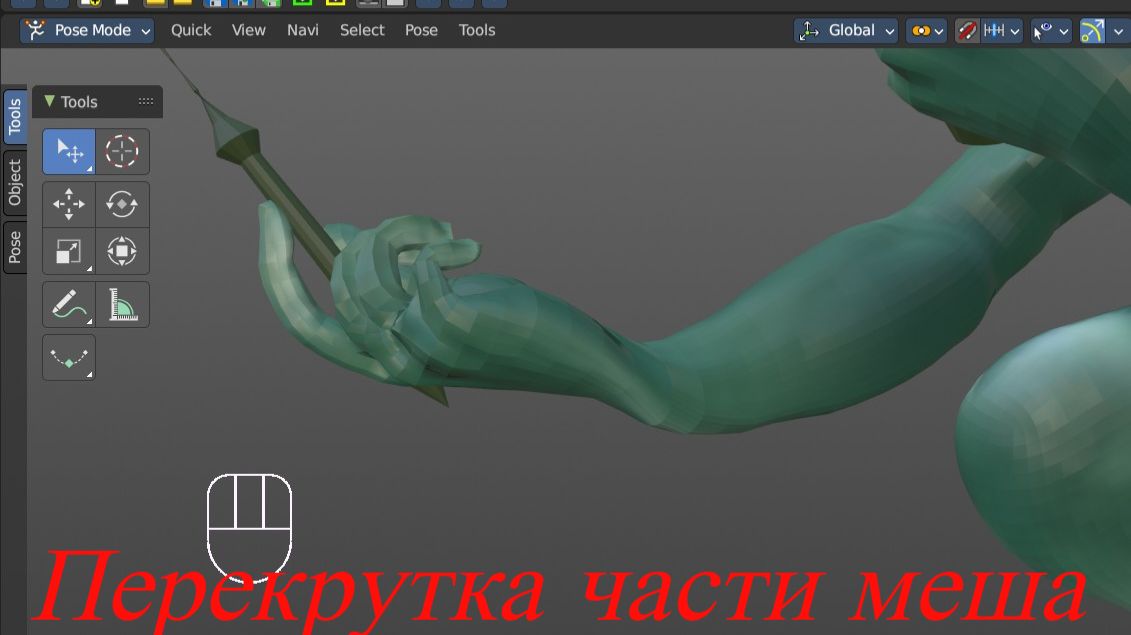Image resolution: width=1131 pixels, height=635 pixels.
Task: Activate the Move tool
Action: click(69, 204)
